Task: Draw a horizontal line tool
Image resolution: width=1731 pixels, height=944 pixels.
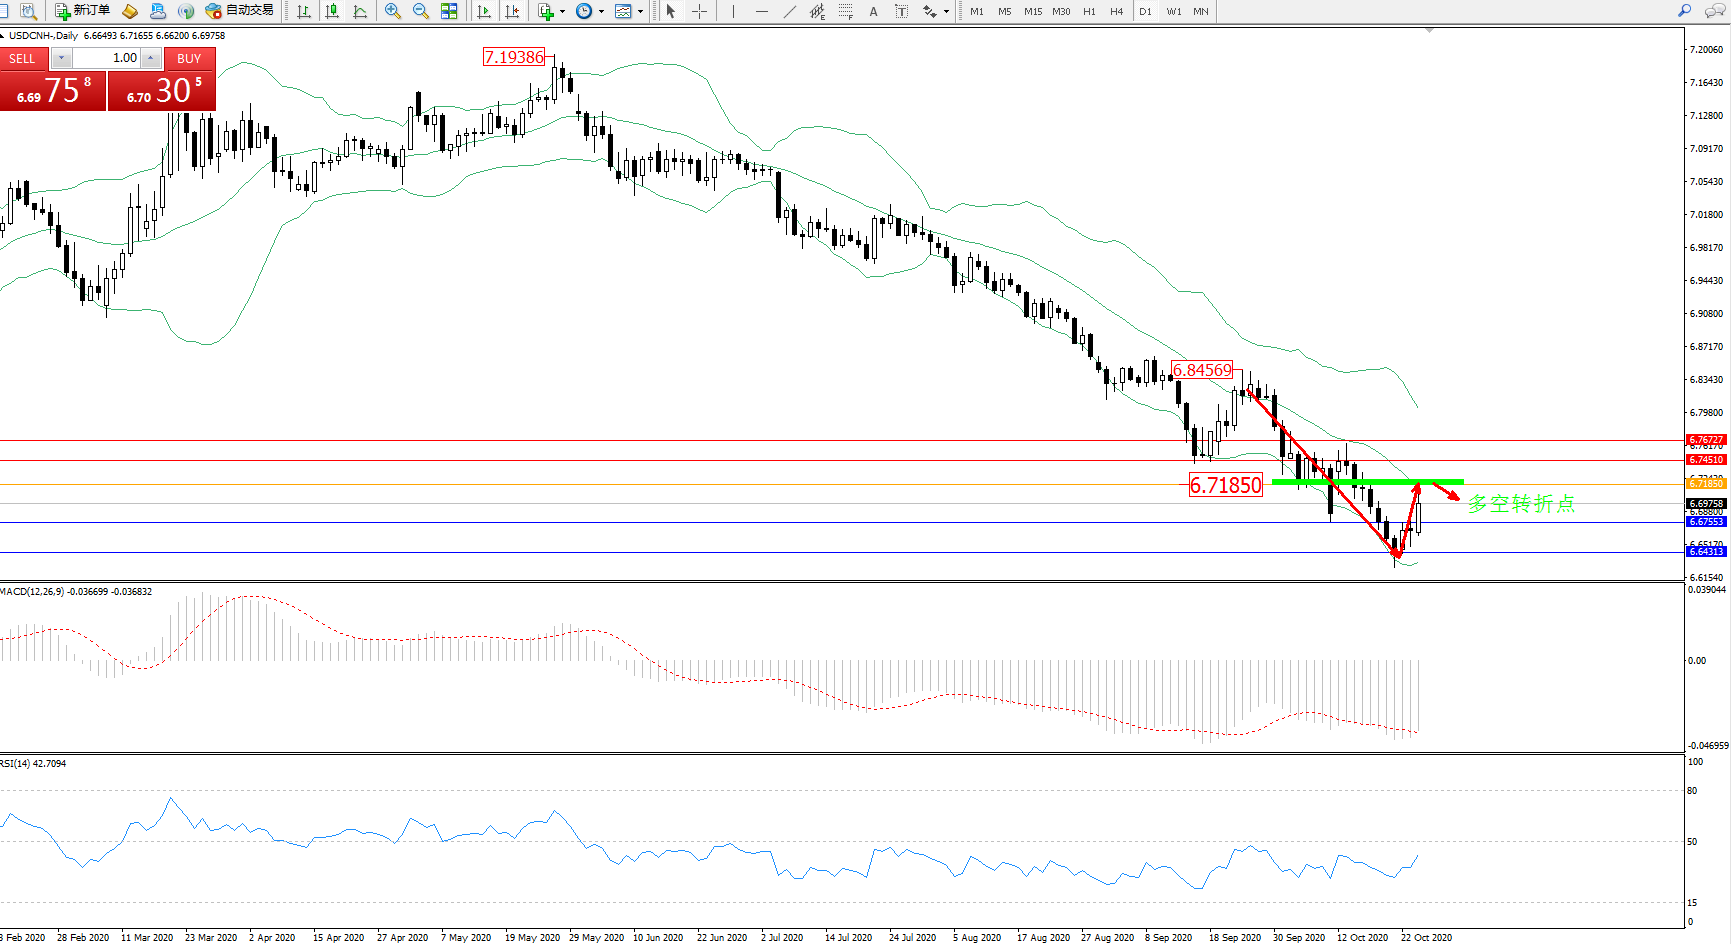Action: [x=762, y=11]
